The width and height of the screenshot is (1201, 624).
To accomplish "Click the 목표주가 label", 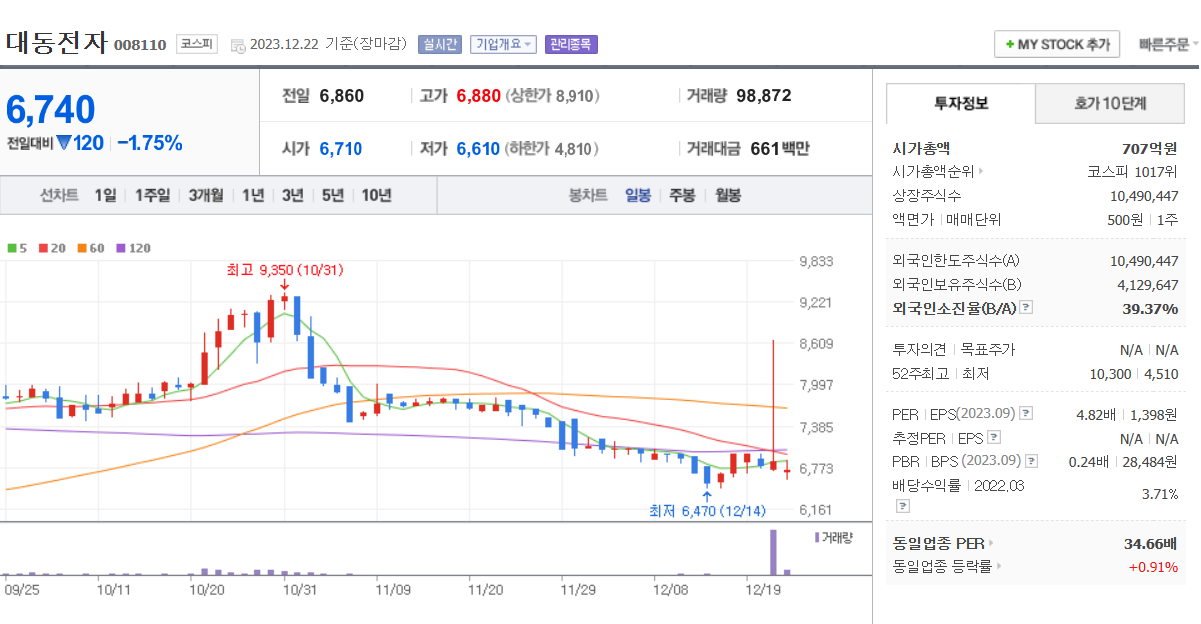I will point(987,350).
